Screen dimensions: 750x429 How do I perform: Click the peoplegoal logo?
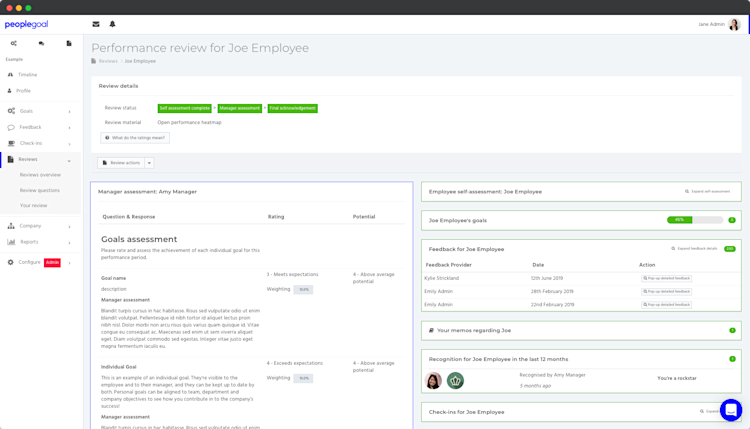tap(26, 24)
